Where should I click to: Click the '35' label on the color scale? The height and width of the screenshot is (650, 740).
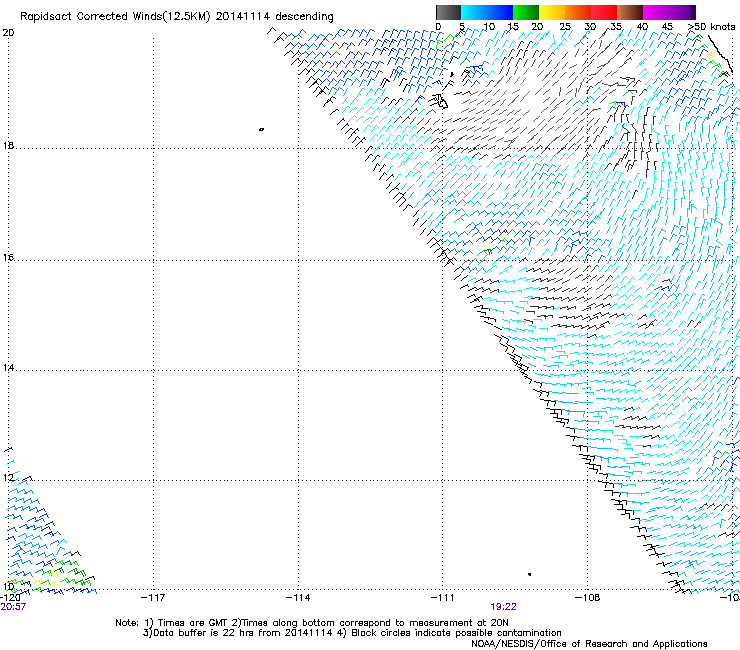point(616,26)
